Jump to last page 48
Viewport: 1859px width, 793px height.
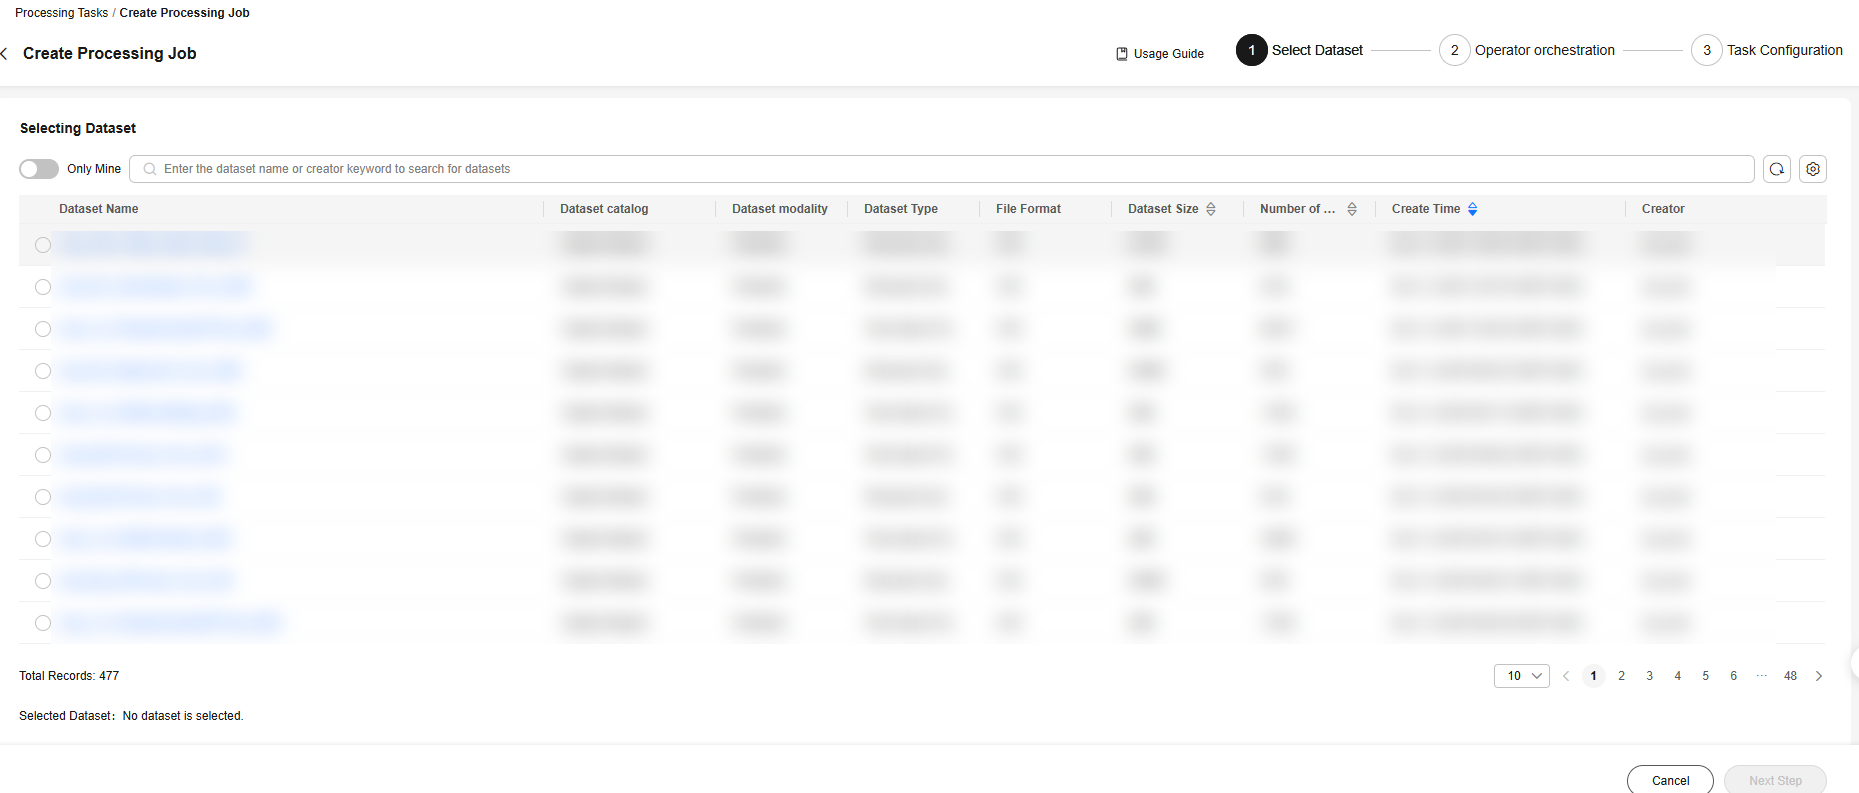click(x=1790, y=676)
